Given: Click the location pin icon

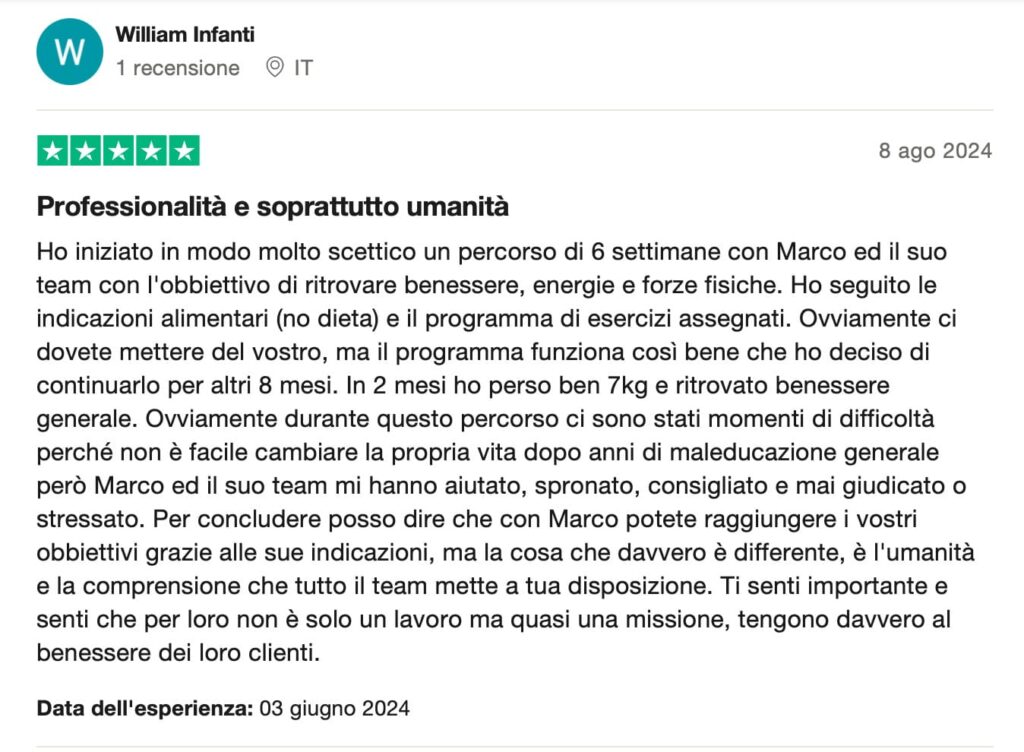Looking at the screenshot, I should pos(275,67).
